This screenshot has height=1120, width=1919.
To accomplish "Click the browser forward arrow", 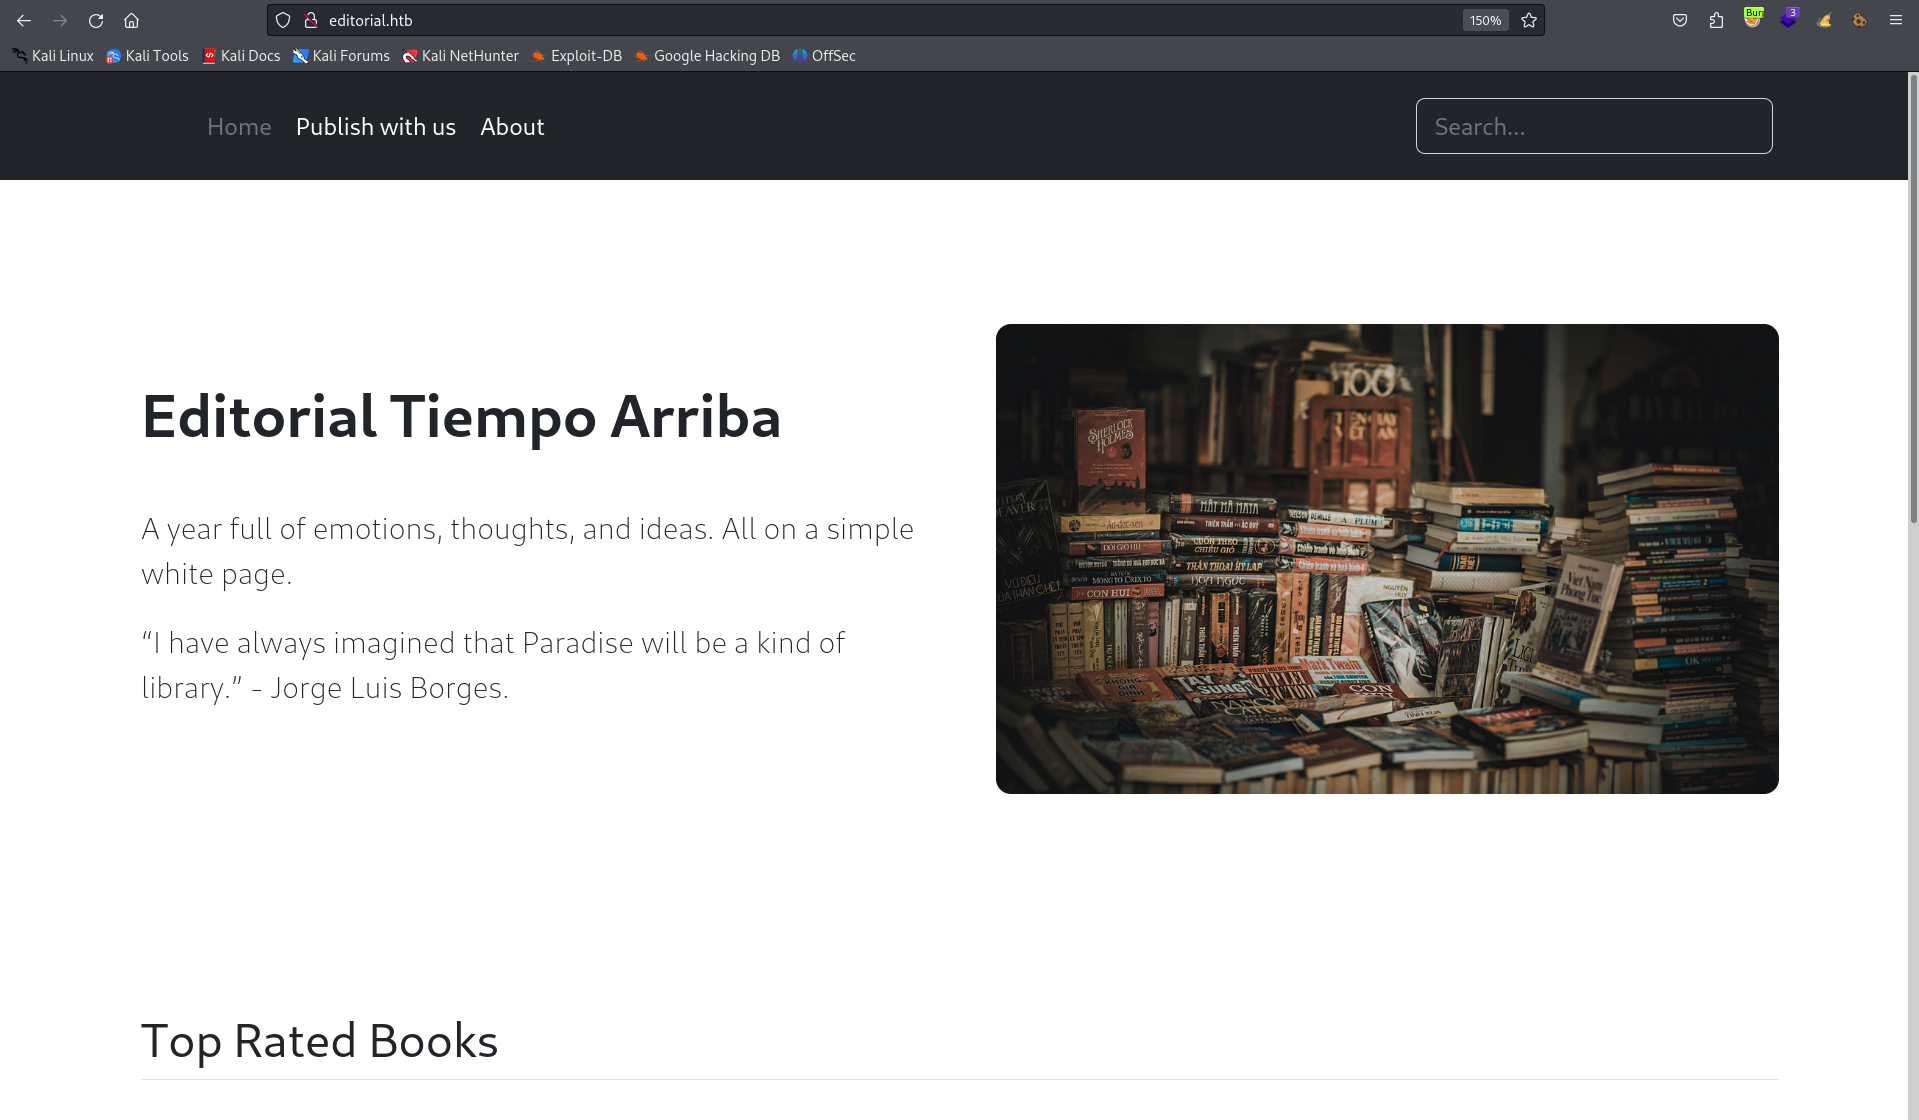I will 60,20.
